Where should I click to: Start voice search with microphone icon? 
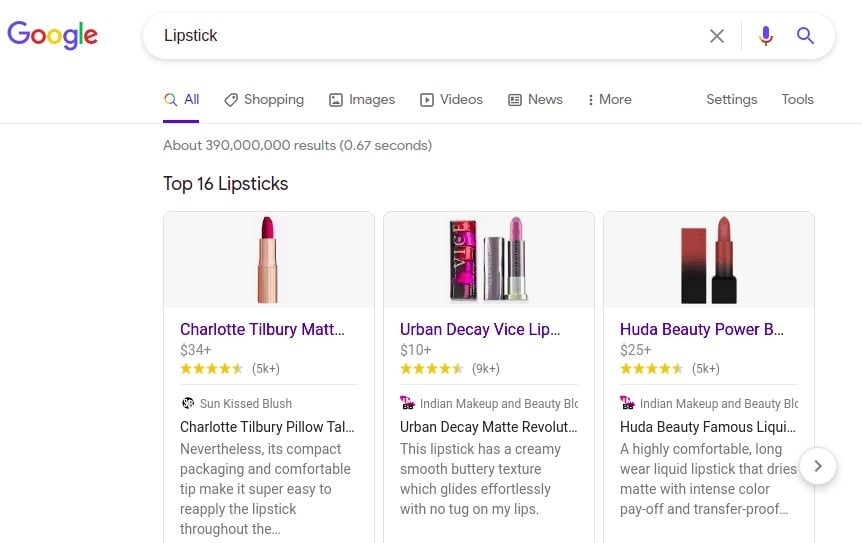coord(766,36)
